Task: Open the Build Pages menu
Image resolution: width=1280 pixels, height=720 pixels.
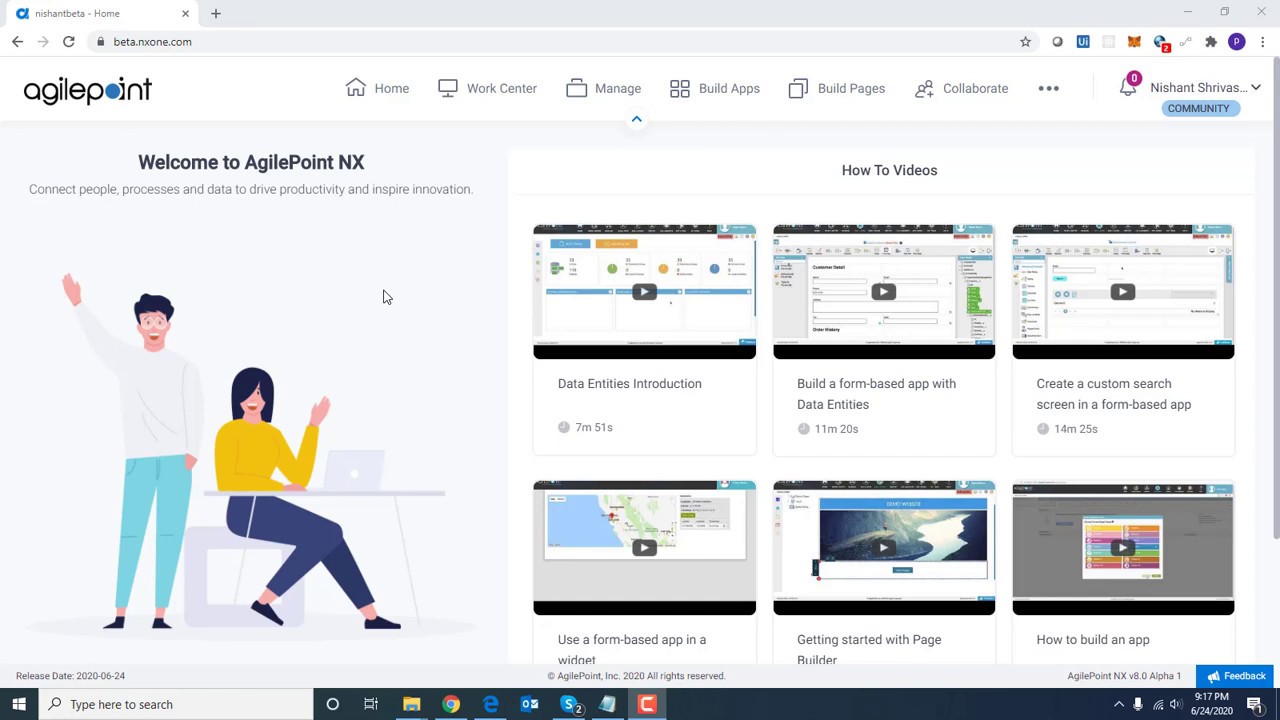Action: (x=836, y=88)
